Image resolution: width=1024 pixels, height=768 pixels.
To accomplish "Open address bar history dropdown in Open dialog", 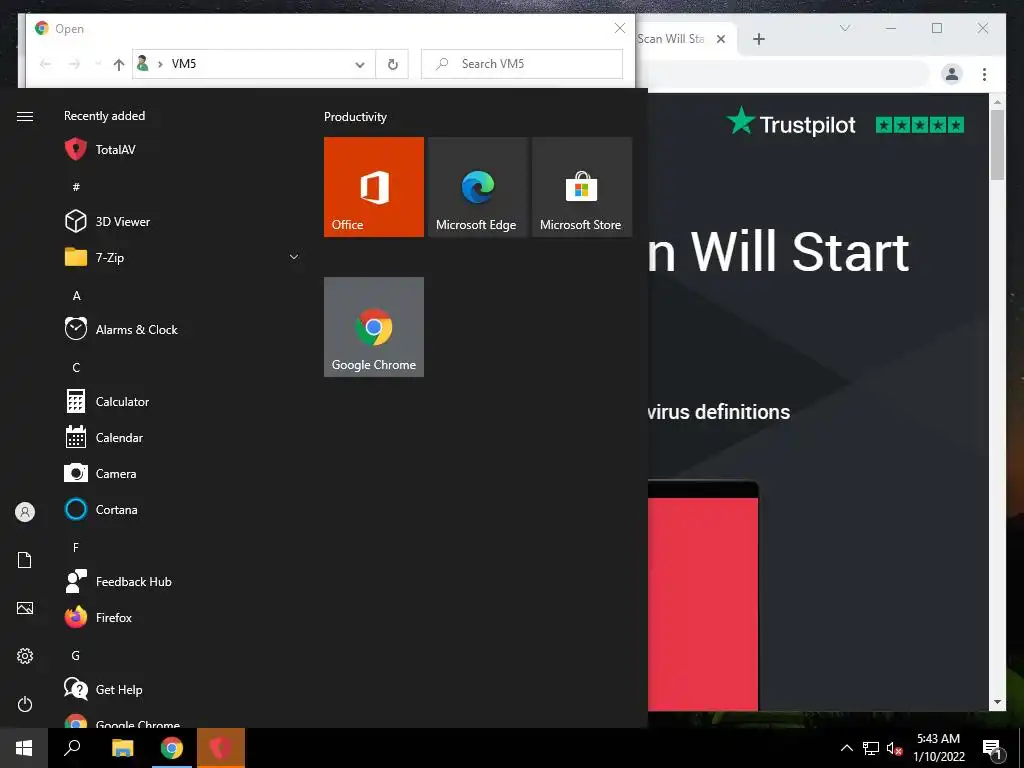I will (360, 64).
